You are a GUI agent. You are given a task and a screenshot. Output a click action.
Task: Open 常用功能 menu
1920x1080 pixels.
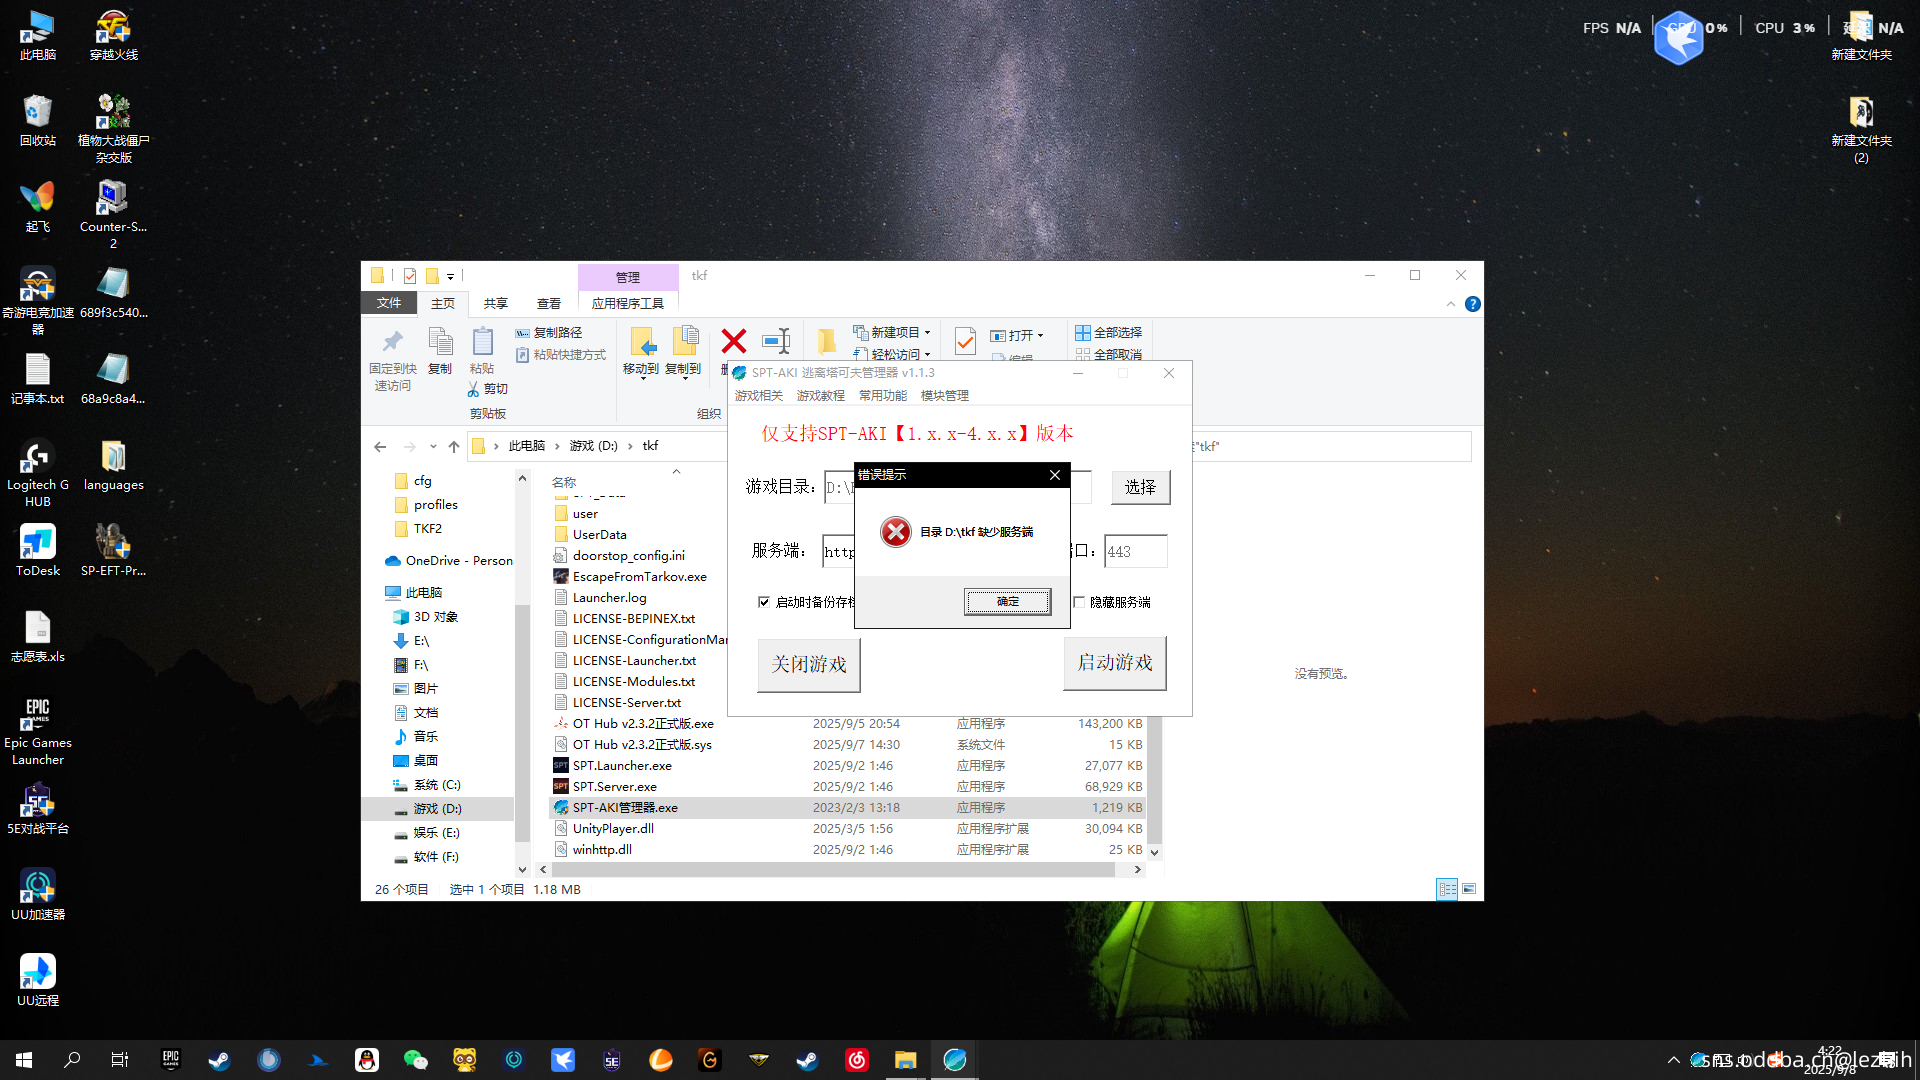(x=883, y=396)
